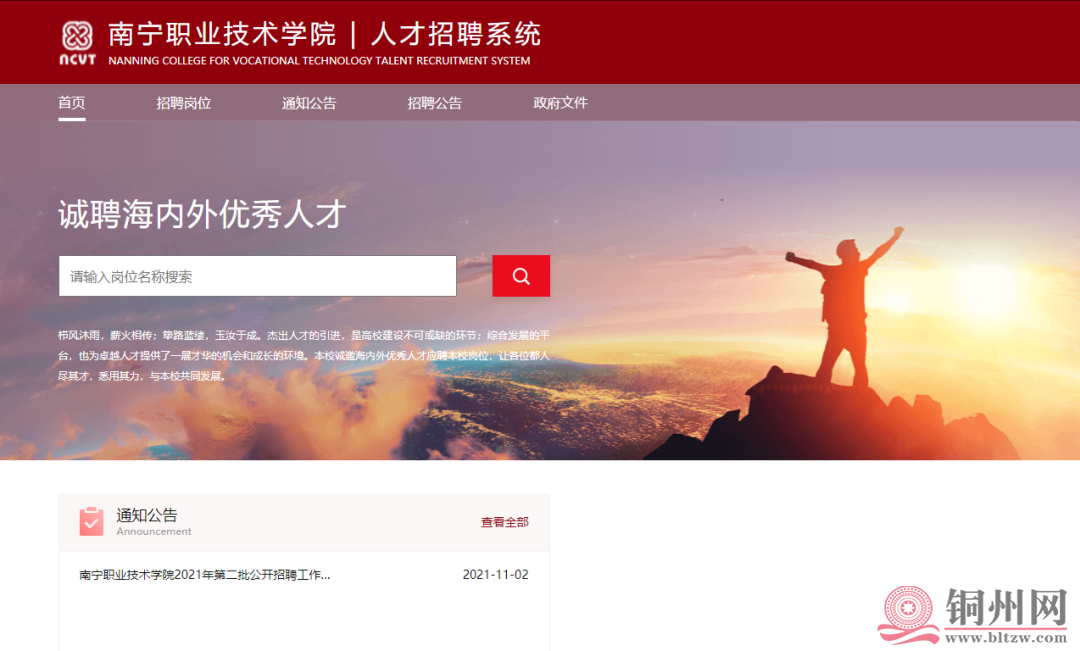Click the 南宁职业技术学院 header title

222,34
